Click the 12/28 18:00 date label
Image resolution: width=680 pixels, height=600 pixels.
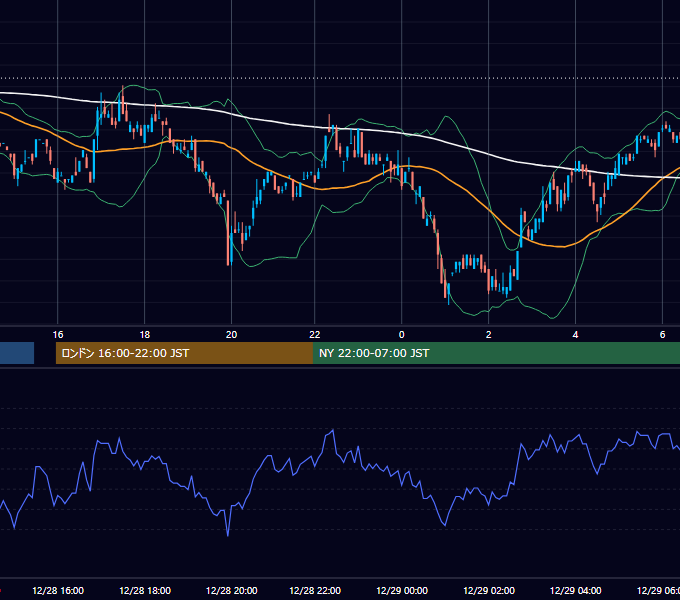pyautogui.click(x=145, y=590)
